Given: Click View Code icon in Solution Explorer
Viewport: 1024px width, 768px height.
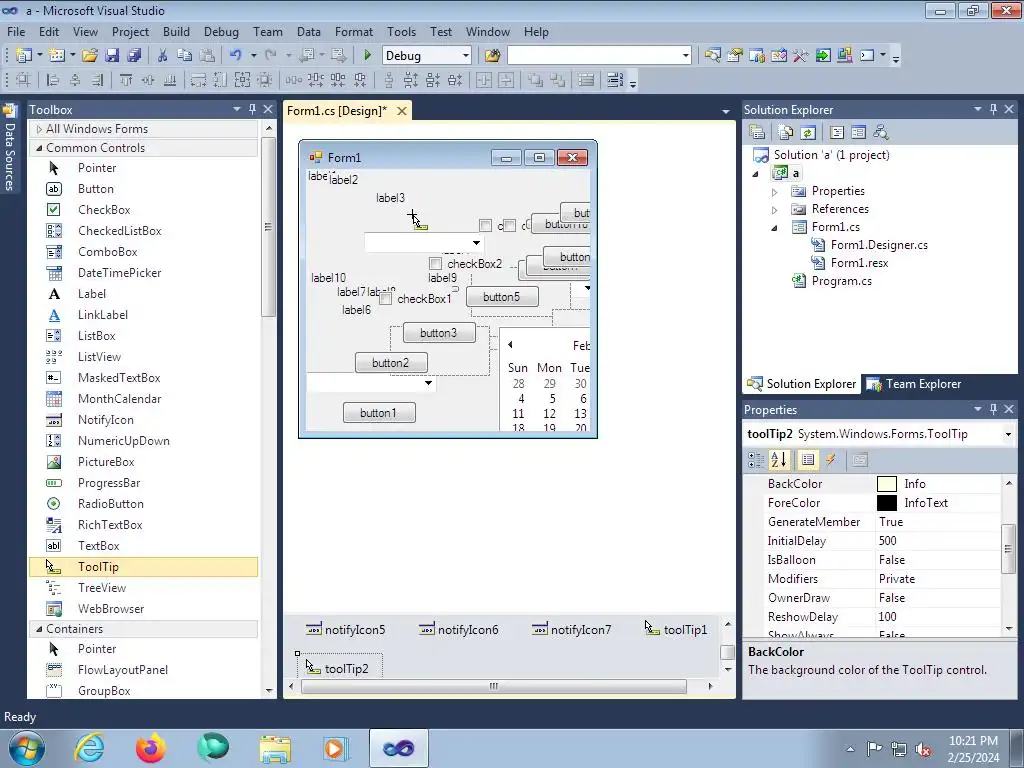Looking at the screenshot, I should tap(837, 133).
